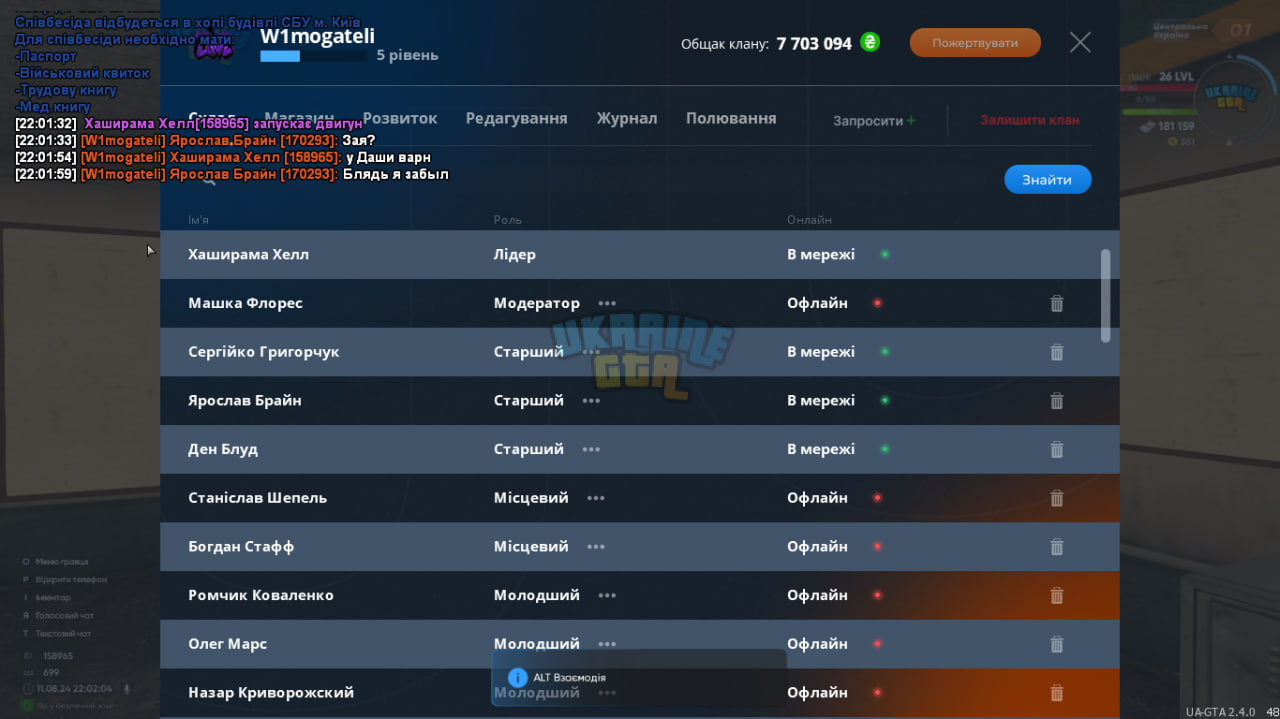Open the Магазин tab
Image resolution: width=1280 pixels, height=719 pixels.
tap(300, 118)
